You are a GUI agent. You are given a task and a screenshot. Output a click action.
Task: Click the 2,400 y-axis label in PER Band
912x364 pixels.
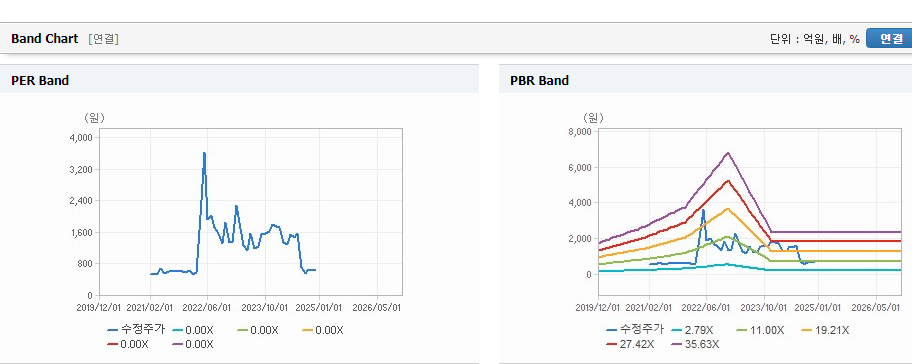point(81,201)
